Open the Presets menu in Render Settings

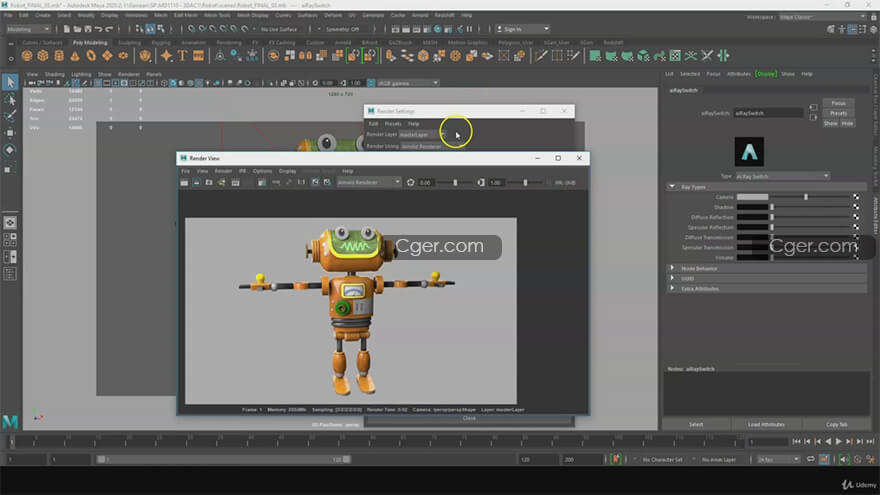393,123
